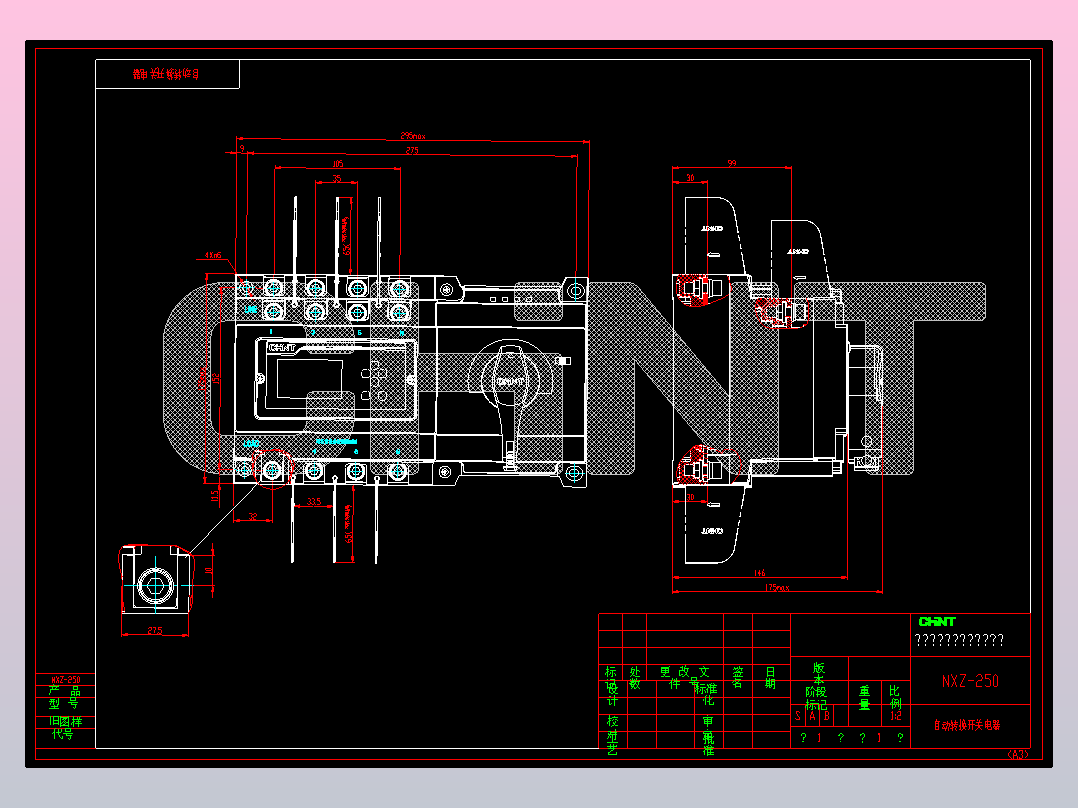Click the "296max" overall width dimension
The width and height of the screenshot is (1078, 808).
pyautogui.click(x=412, y=135)
